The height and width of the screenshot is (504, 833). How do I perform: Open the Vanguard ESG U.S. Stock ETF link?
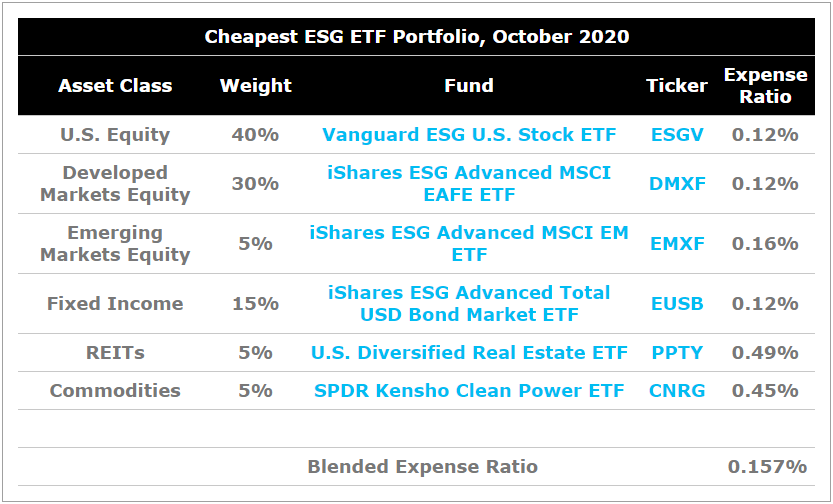coord(469,135)
